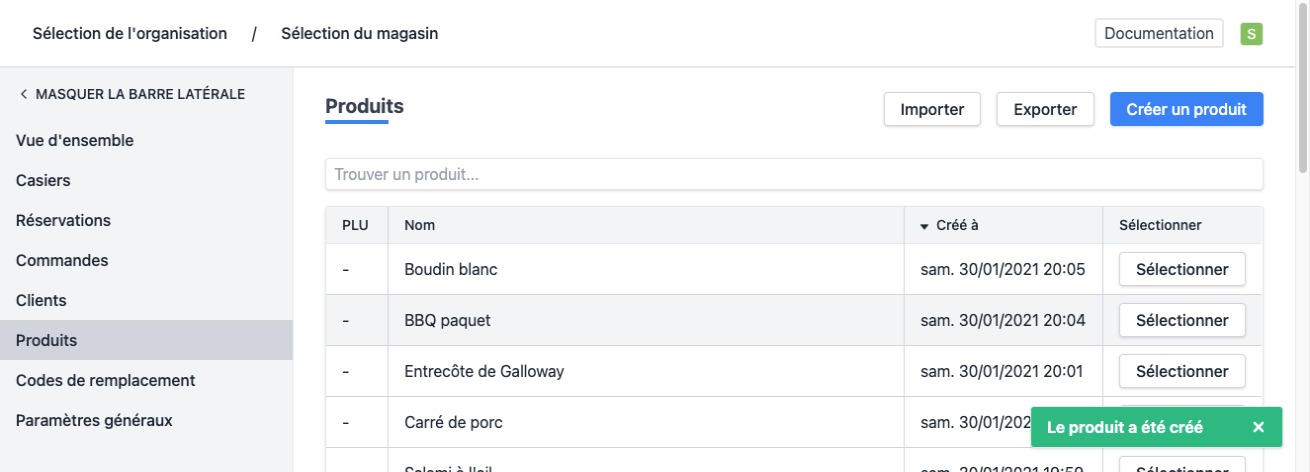Collapse sidebar with the chevron arrow

coord(23,95)
